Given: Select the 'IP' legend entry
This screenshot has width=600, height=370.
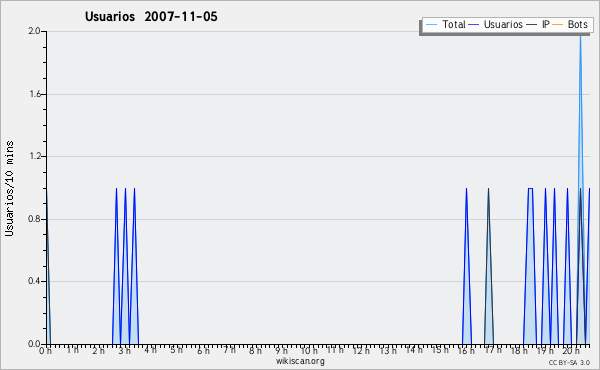Looking at the screenshot, I should coord(538,25).
